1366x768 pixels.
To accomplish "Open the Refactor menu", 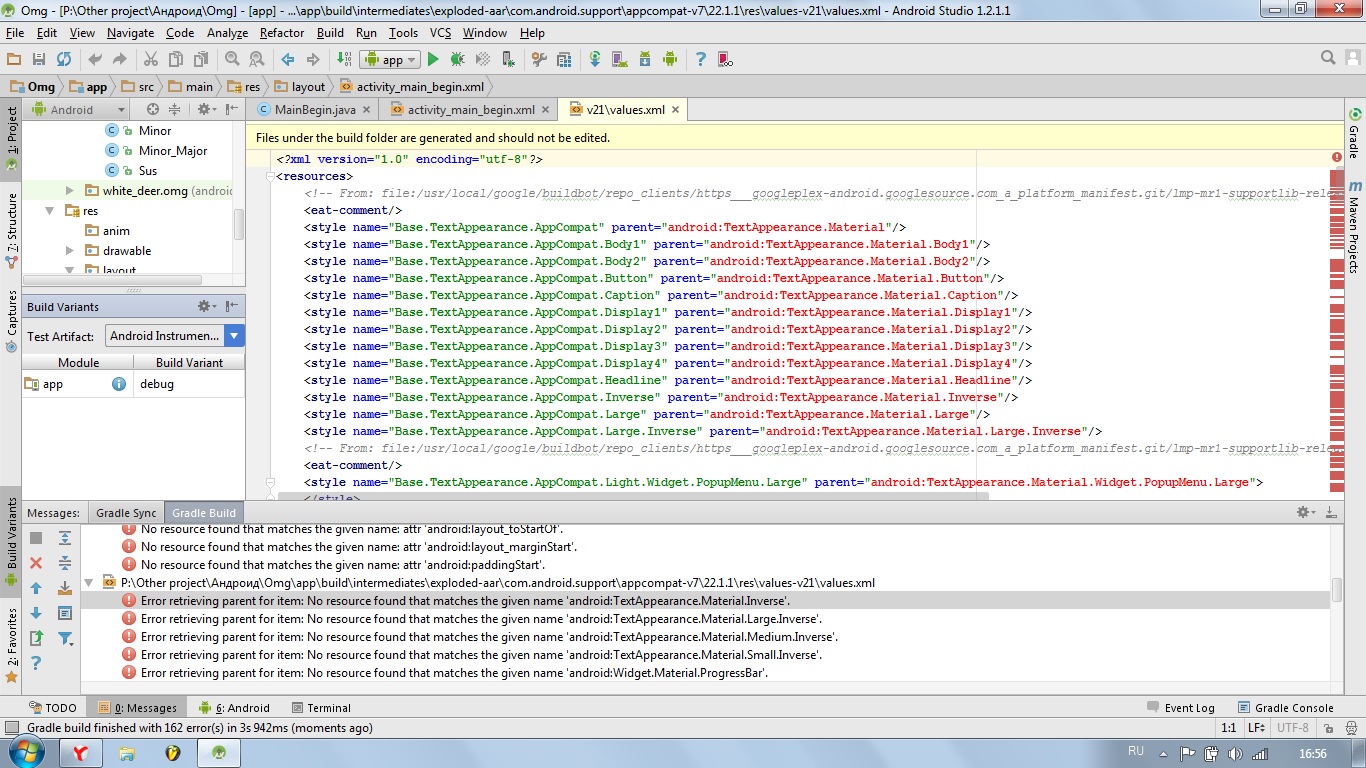I will [282, 32].
